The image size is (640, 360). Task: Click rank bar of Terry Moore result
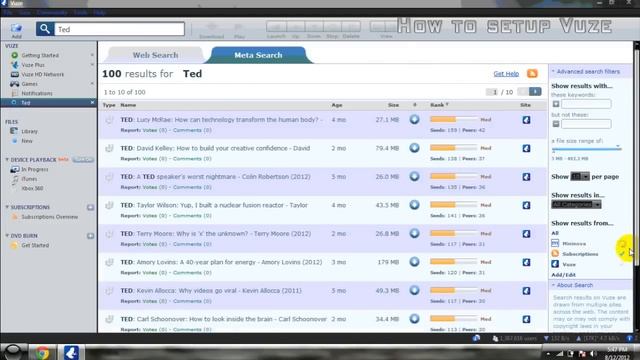pyautogui.click(x=453, y=233)
